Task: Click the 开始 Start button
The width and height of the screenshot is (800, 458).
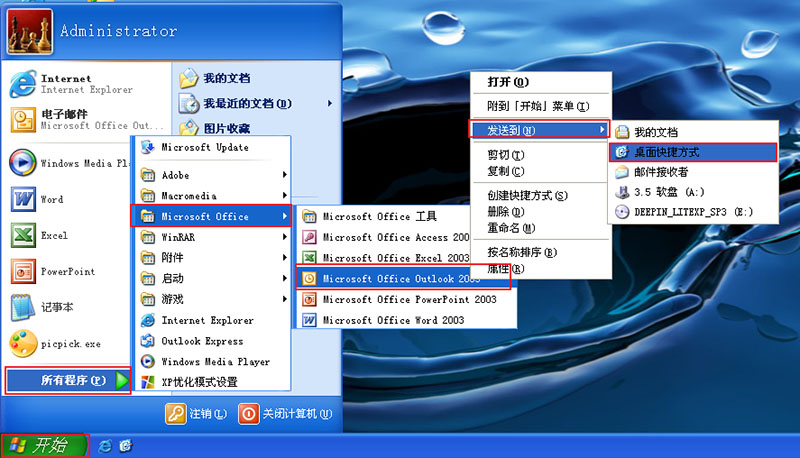Action: click(x=44, y=446)
